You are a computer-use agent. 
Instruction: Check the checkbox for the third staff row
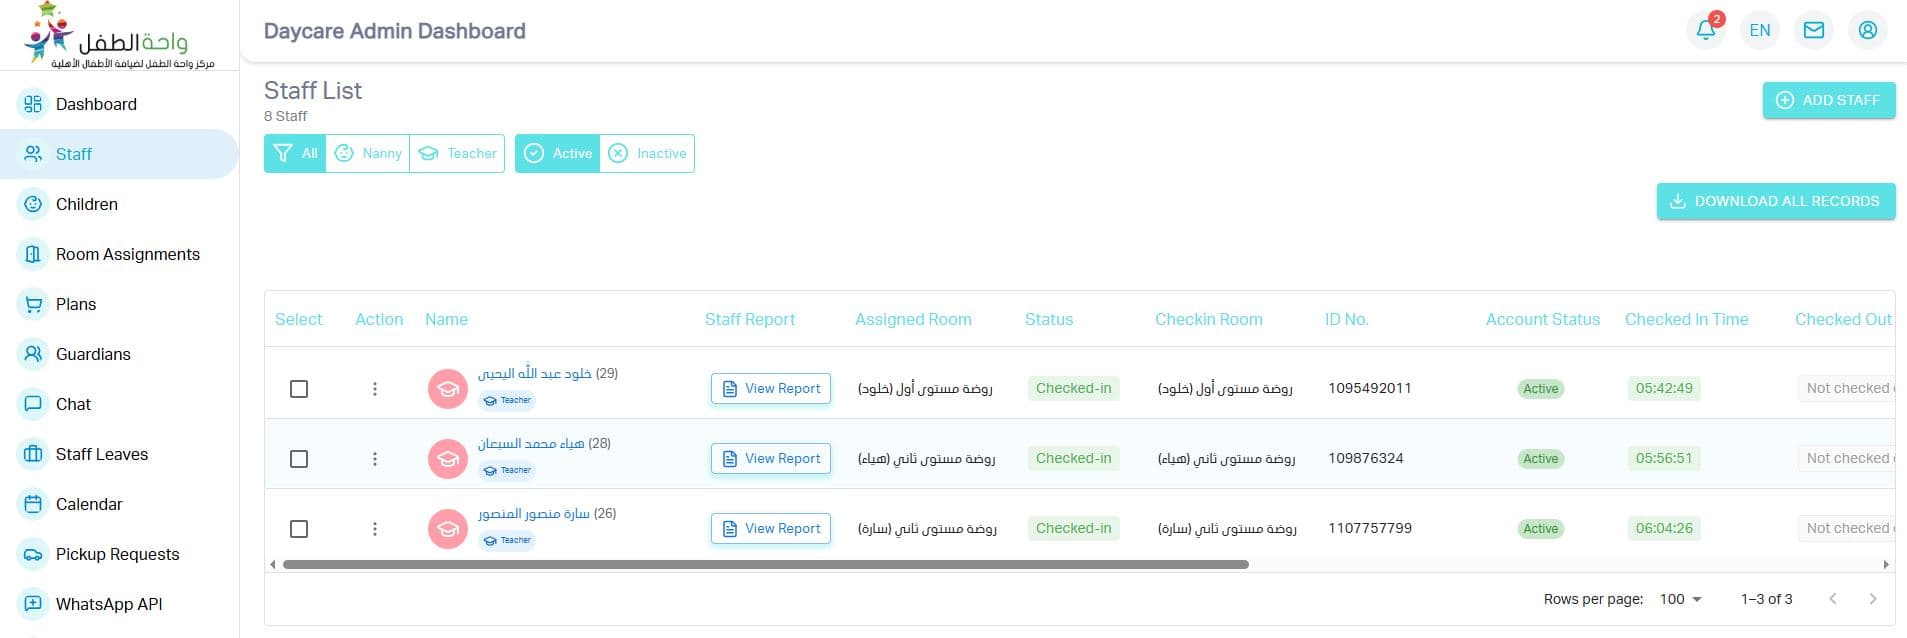[x=299, y=529]
